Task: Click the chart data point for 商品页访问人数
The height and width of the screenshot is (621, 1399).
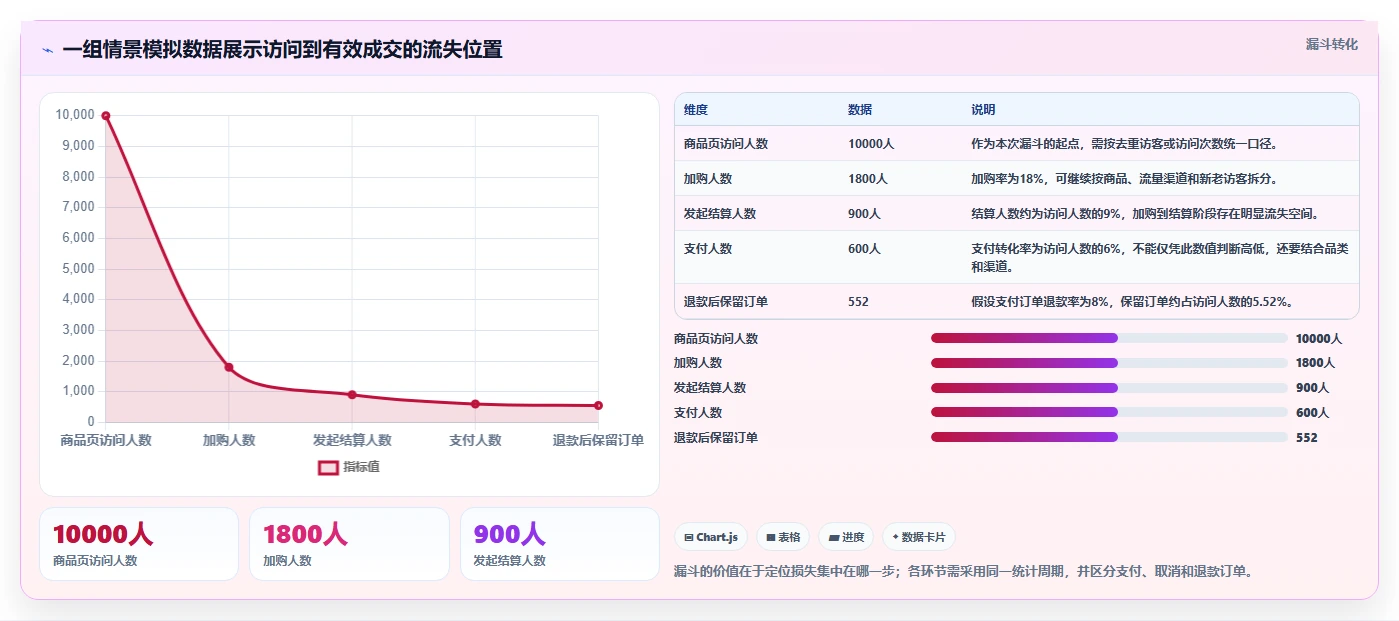Action: click(x=105, y=115)
